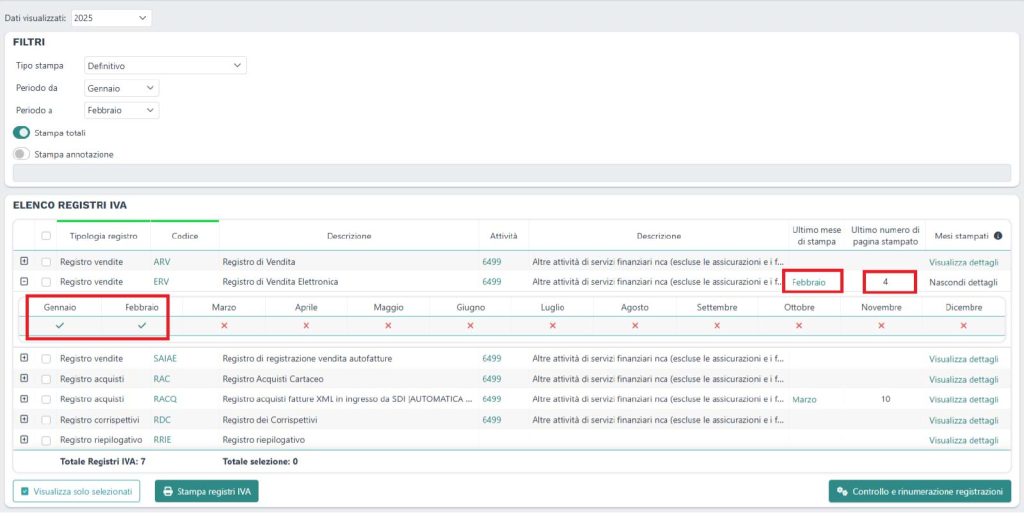Image resolution: width=1024 pixels, height=516 pixels.
Task: Sort by the Codice column header
Action: click(184, 236)
